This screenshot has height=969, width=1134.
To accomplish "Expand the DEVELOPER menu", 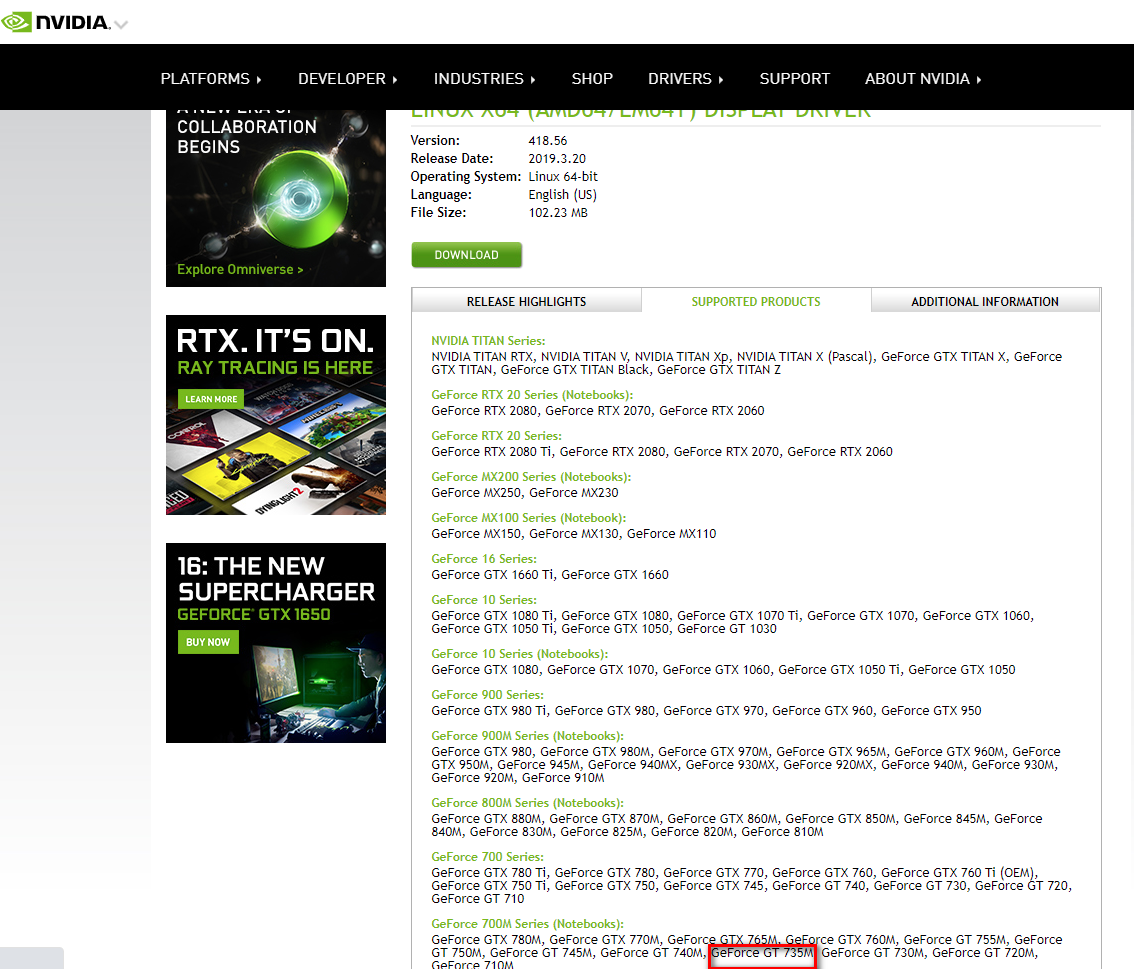I will click(x=348, y=79).
